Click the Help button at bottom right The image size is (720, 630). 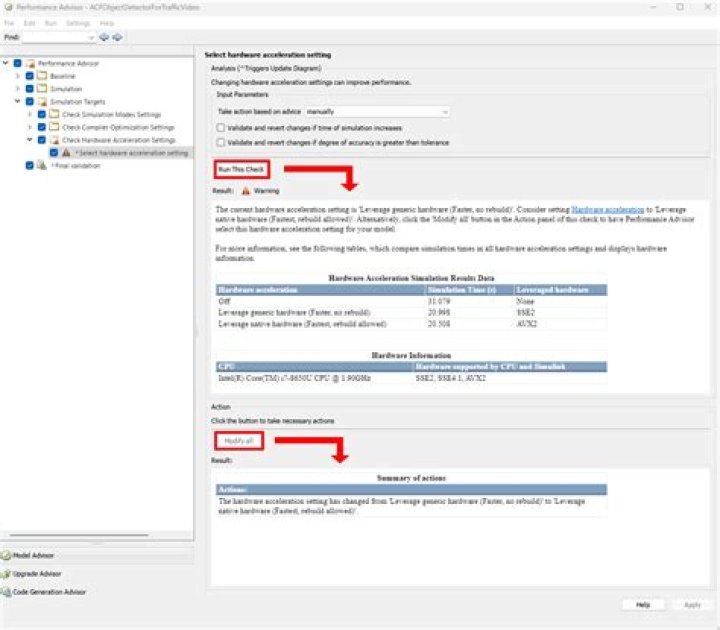coord(643,605)
